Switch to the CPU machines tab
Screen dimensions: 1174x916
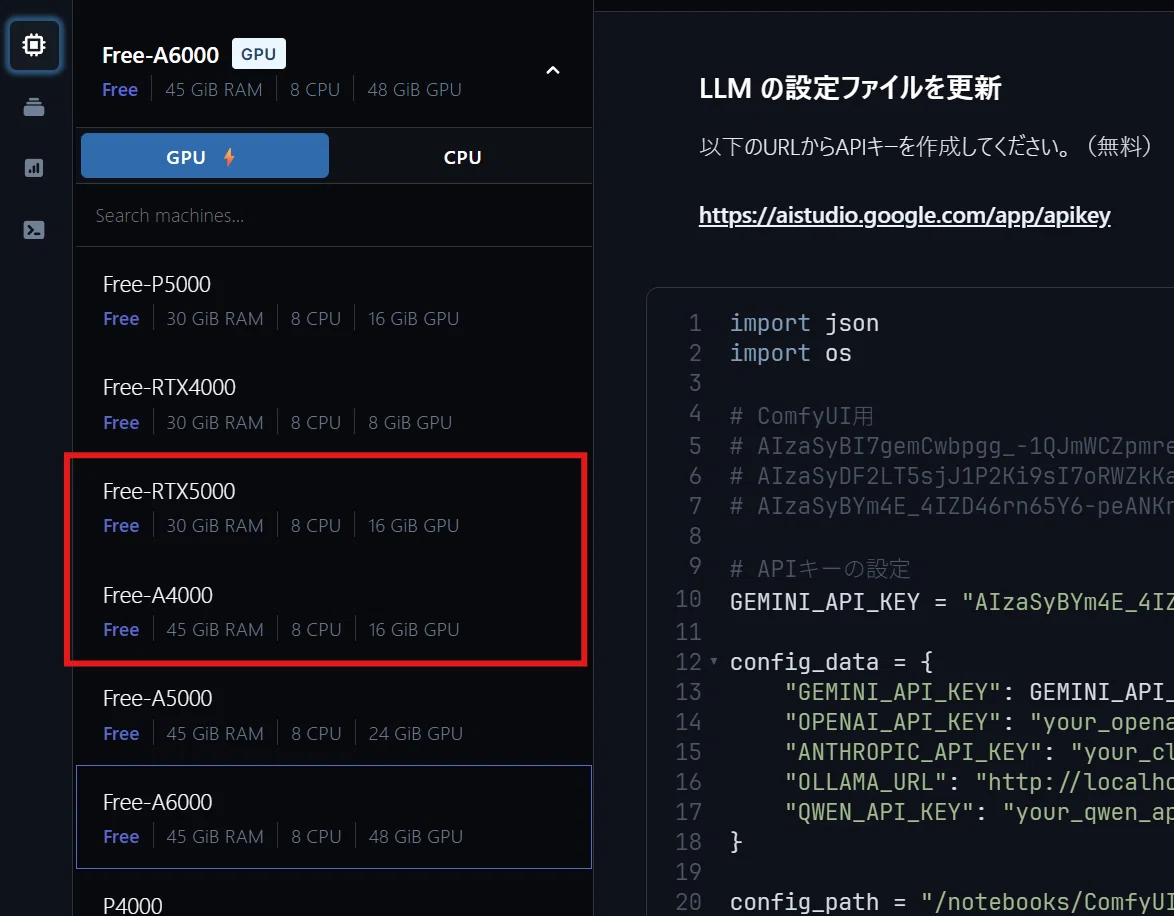pos(462,157)
